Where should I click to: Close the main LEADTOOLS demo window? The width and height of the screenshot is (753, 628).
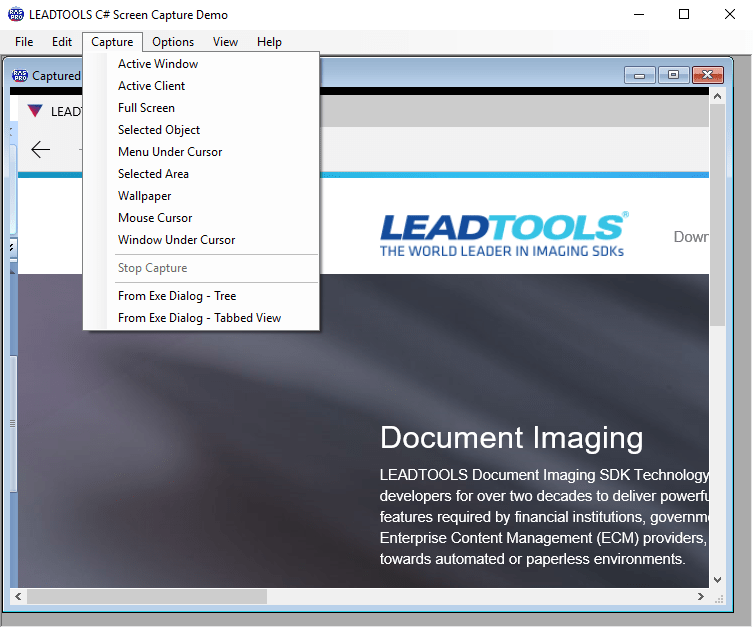[730, 14]
